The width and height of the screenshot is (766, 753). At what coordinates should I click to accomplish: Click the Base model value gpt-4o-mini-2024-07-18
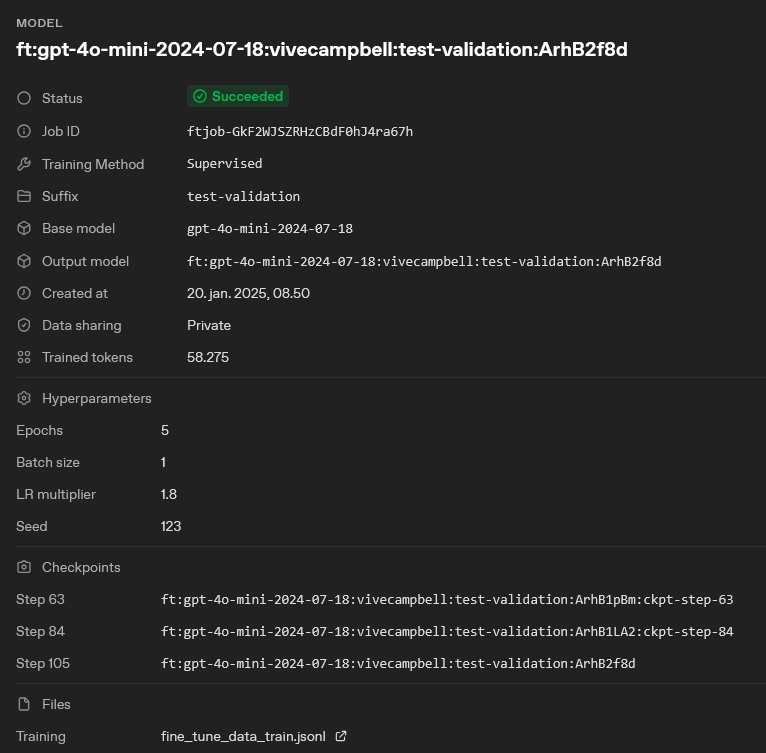pos(270,229)
